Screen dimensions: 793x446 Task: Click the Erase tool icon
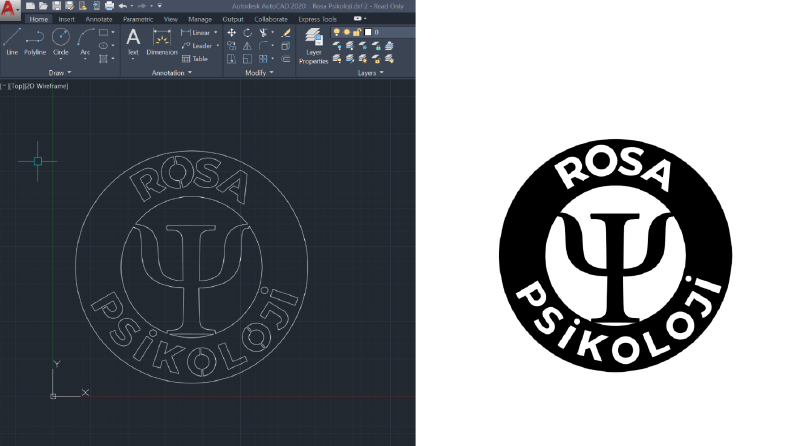[286, 32]
